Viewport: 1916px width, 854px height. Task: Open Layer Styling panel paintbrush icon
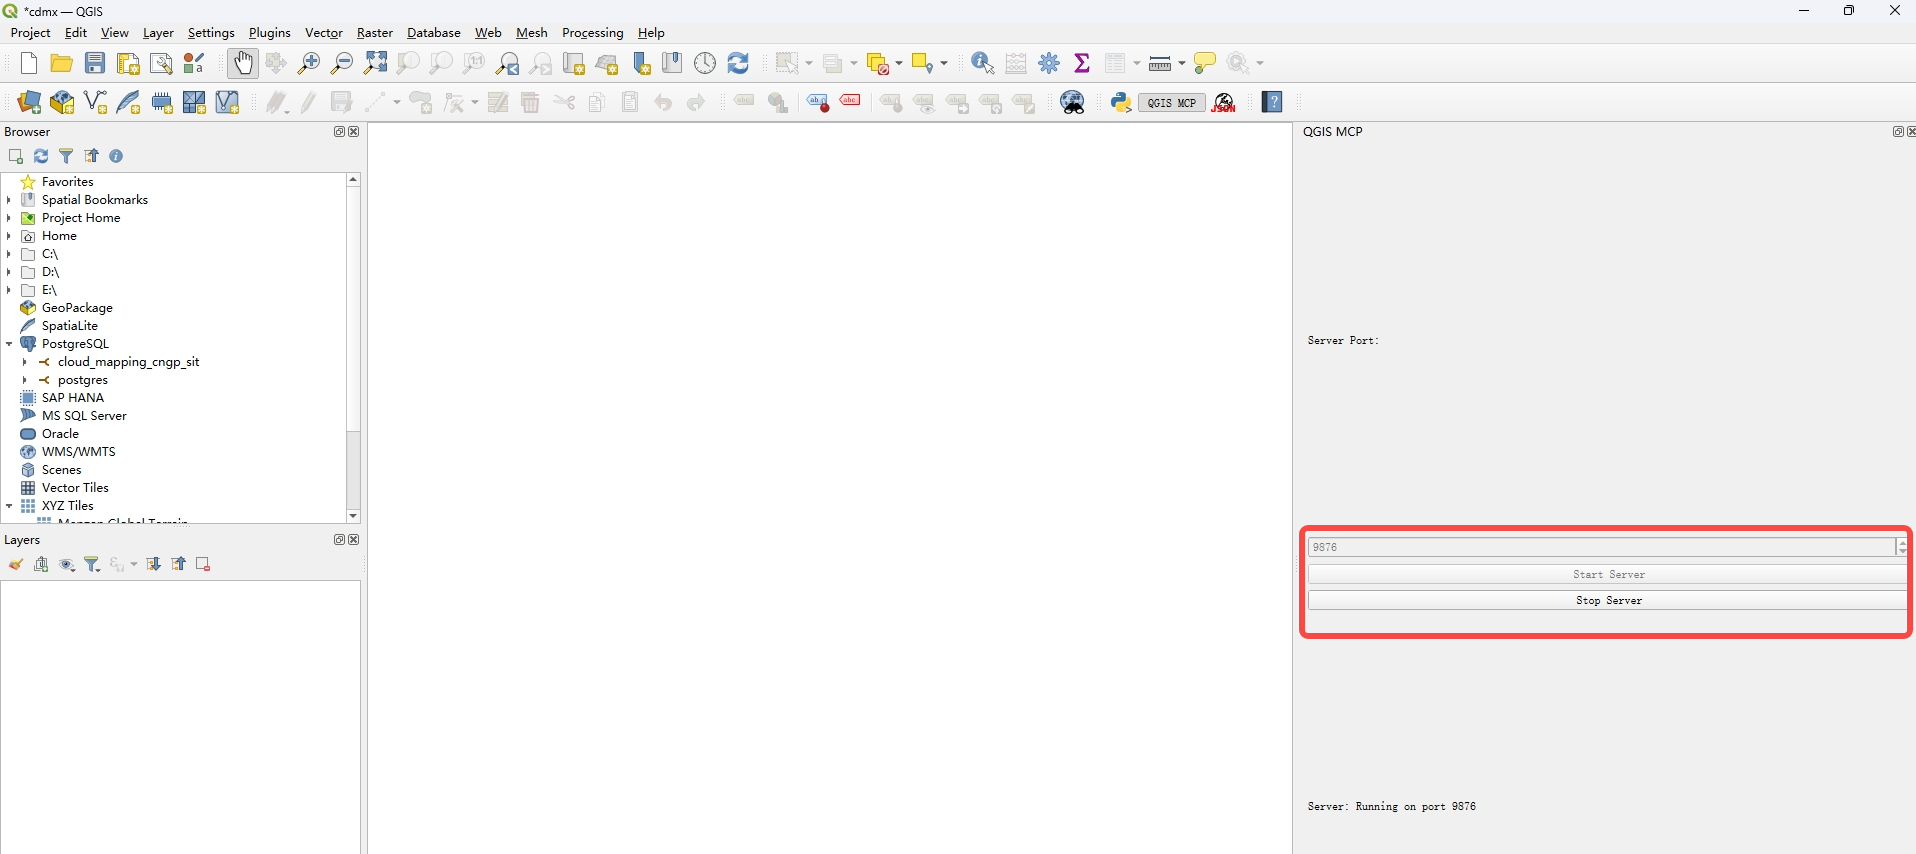coord(16,565)
